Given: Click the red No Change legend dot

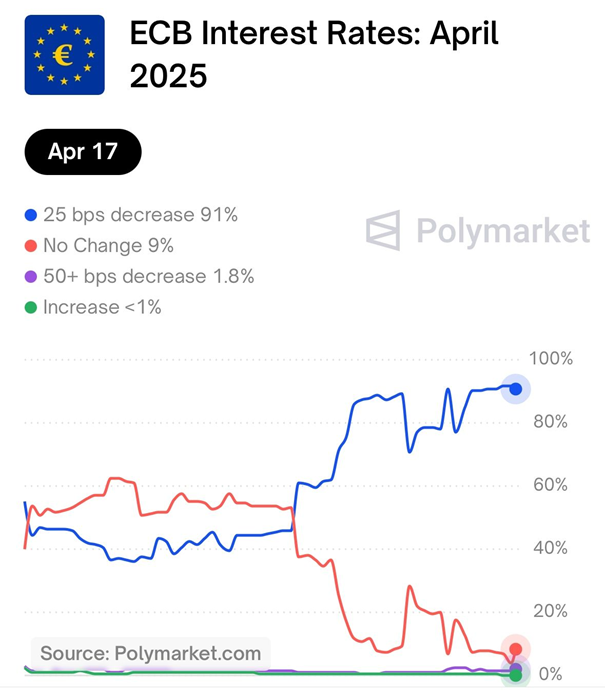Looking at the screenshot, I should point(30,245).
